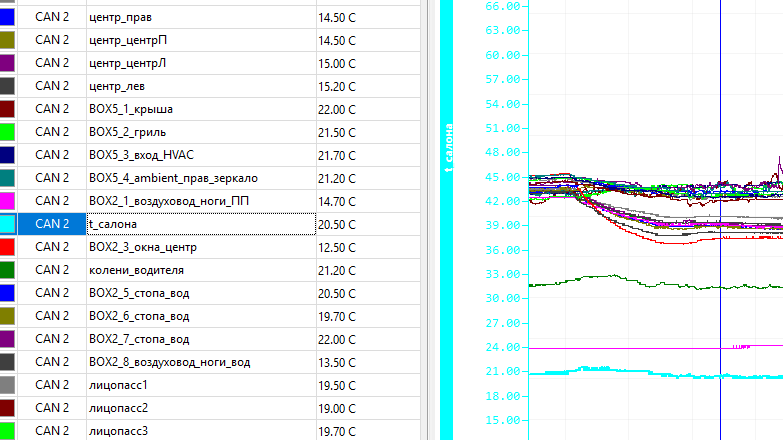
Task: Click the highlighted CAN 2 cell of t_салона
Action: tap(52, 224)
